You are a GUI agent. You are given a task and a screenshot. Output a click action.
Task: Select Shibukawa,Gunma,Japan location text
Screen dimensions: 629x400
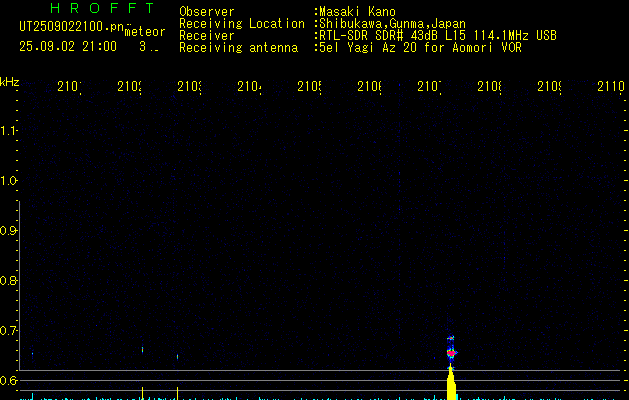(392, 24)
